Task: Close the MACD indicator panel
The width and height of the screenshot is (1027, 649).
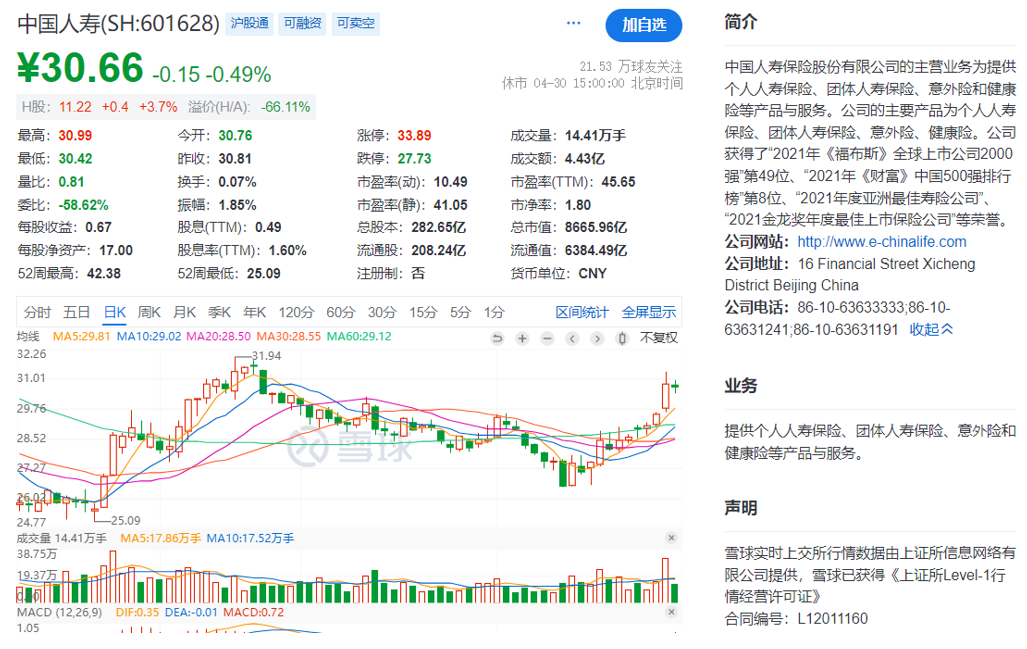Action: 671,612
